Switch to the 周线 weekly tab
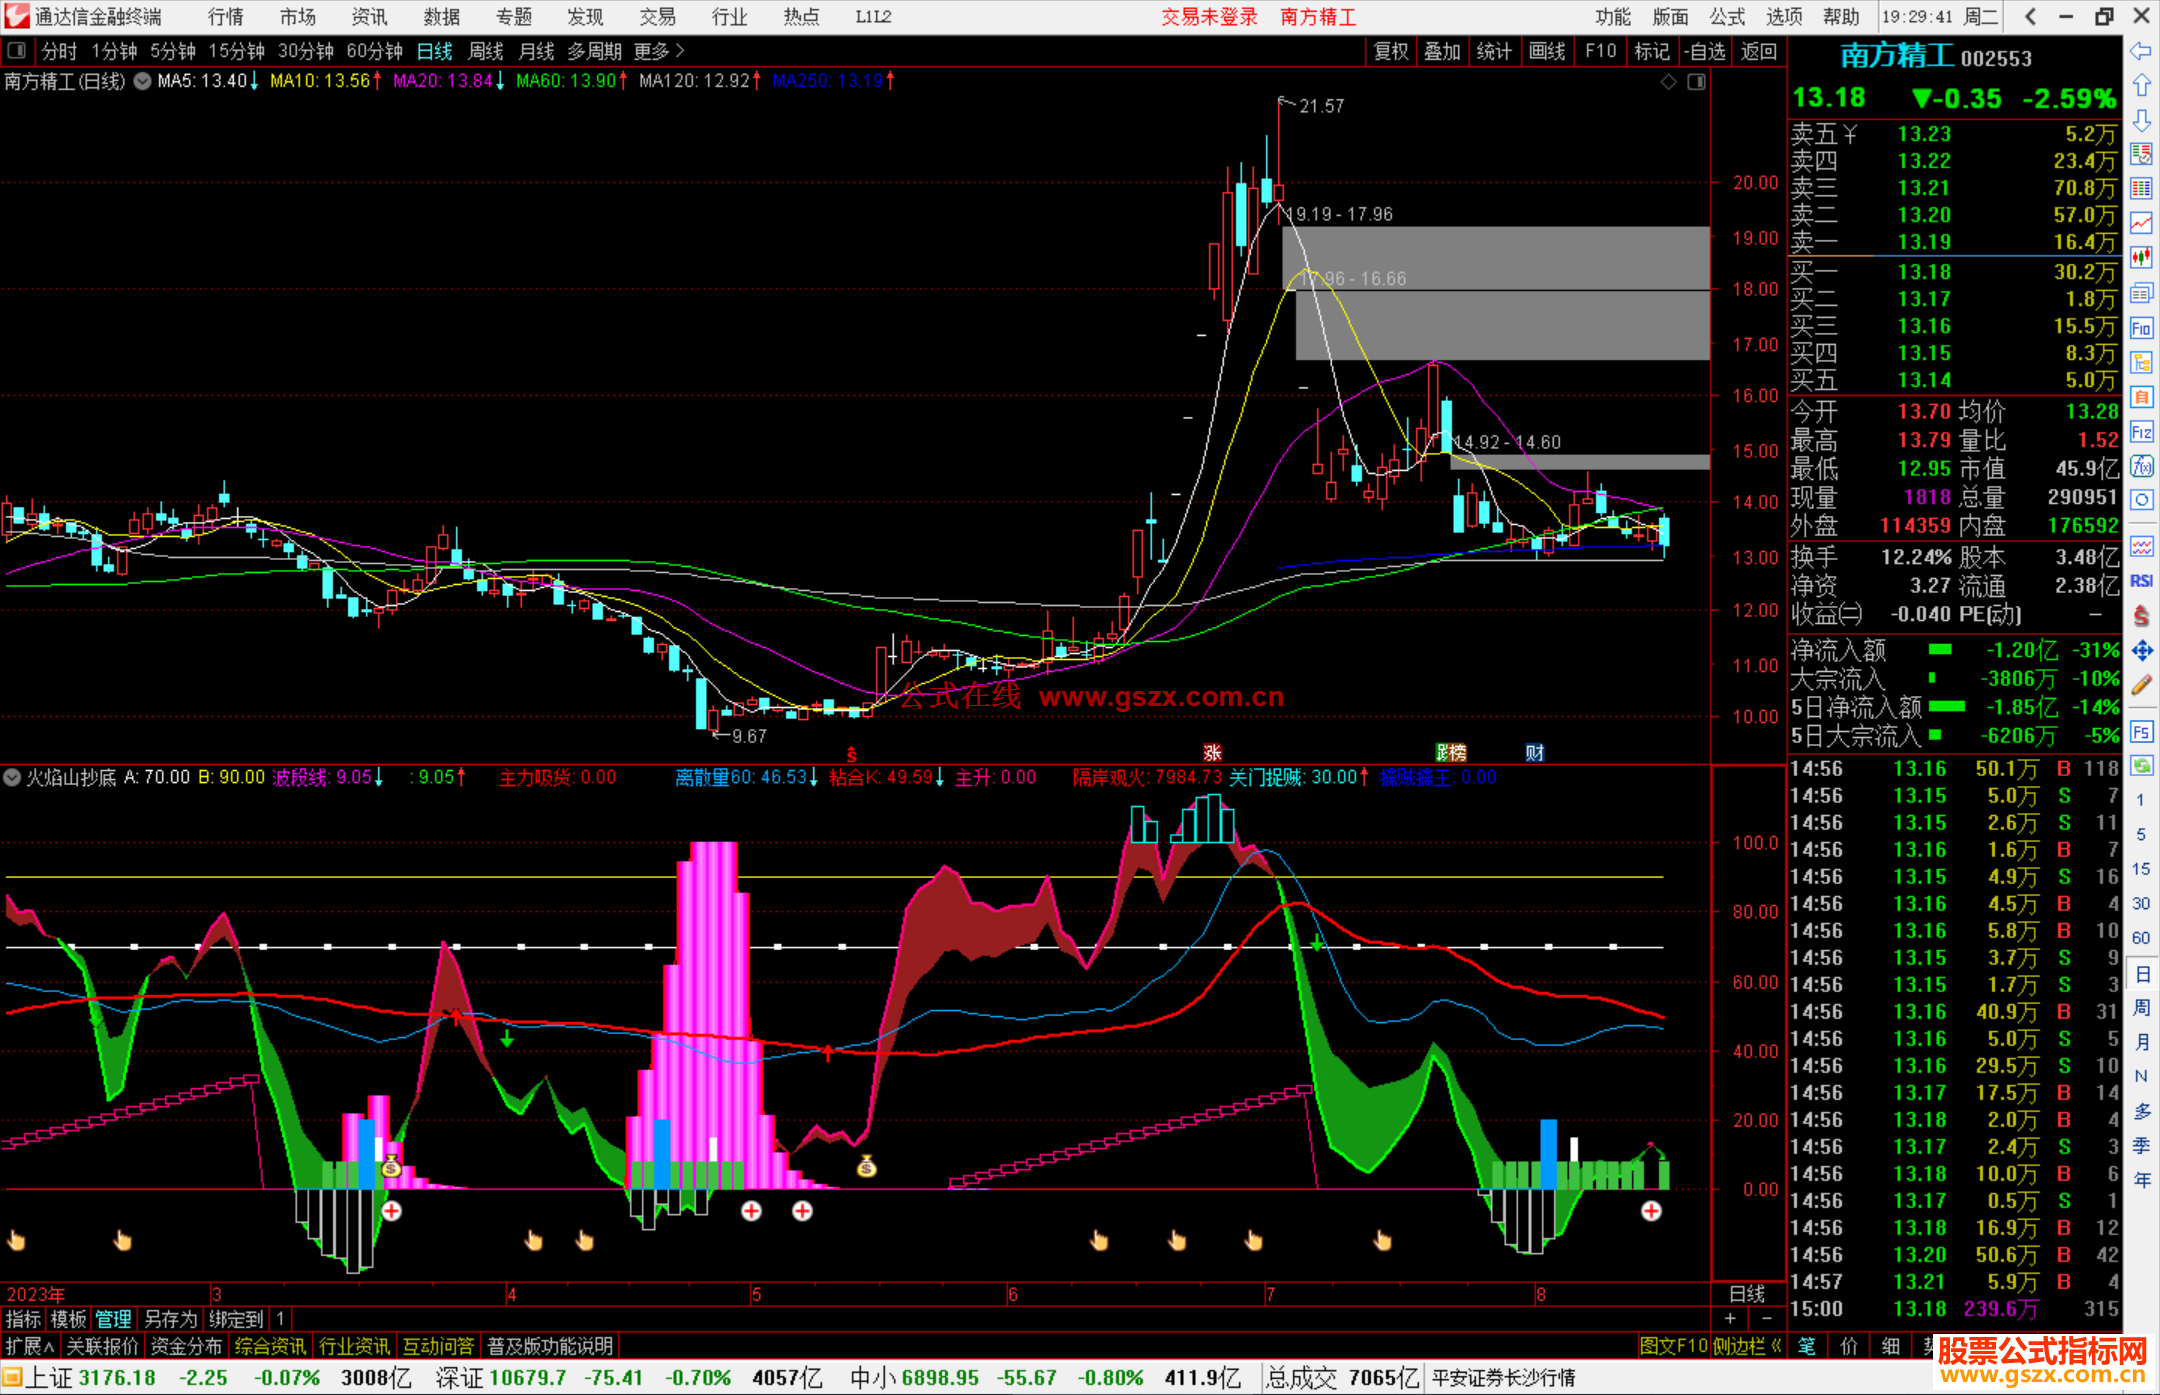Screen dimensions: 2160x1395 [486, 50]
